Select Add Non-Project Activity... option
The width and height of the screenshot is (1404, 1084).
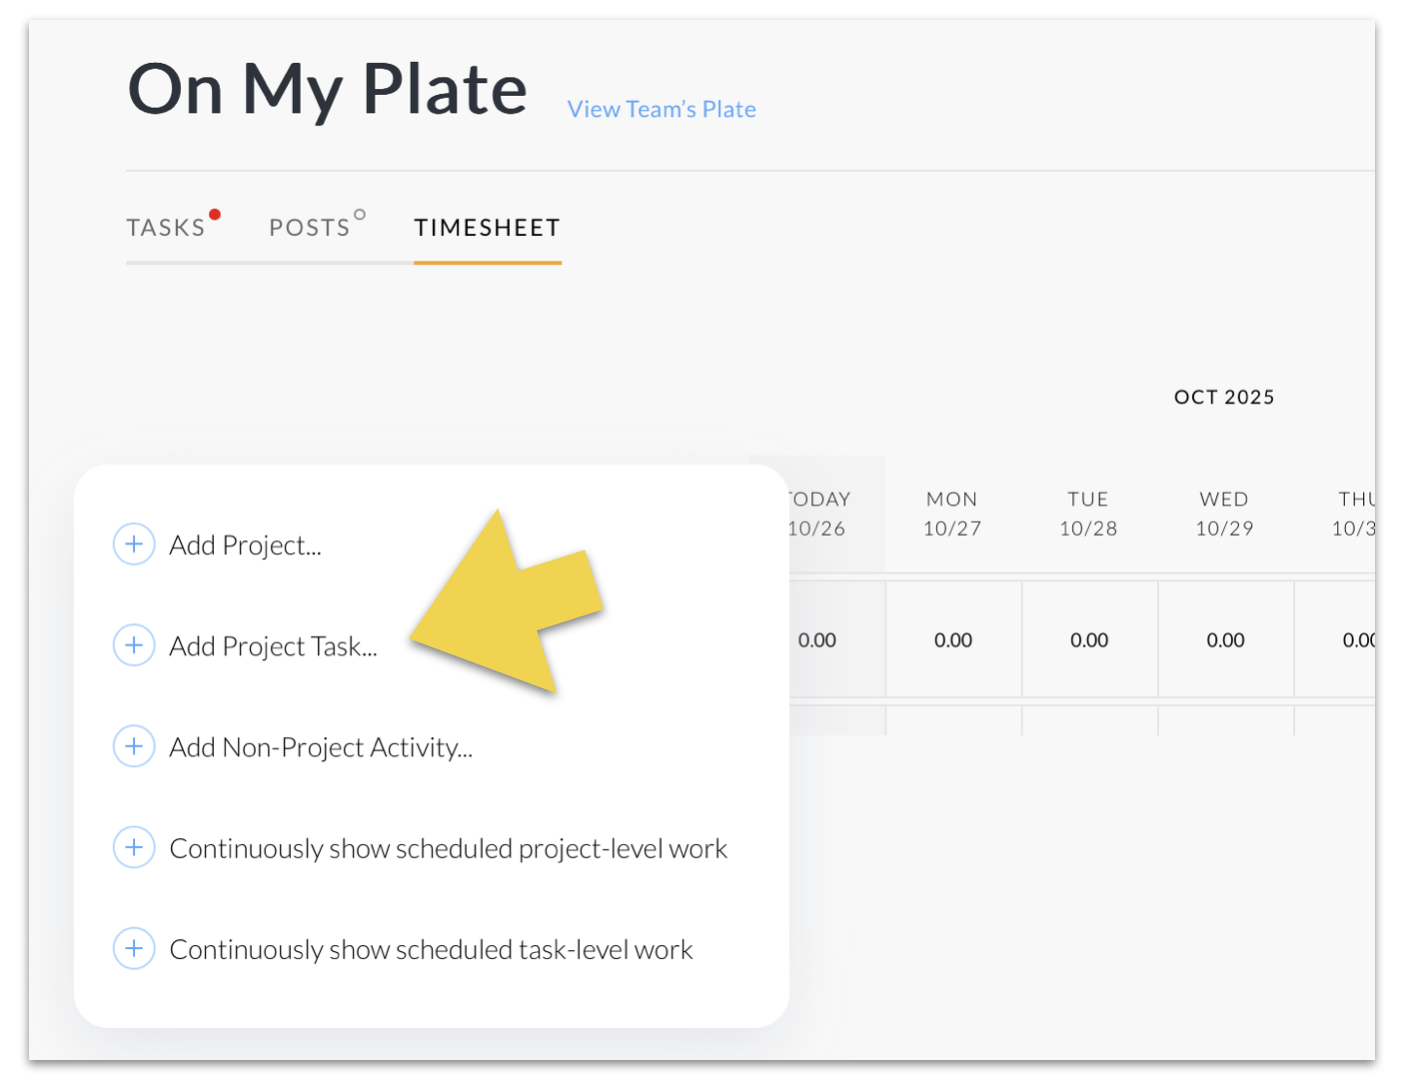[x=320, y=747]
